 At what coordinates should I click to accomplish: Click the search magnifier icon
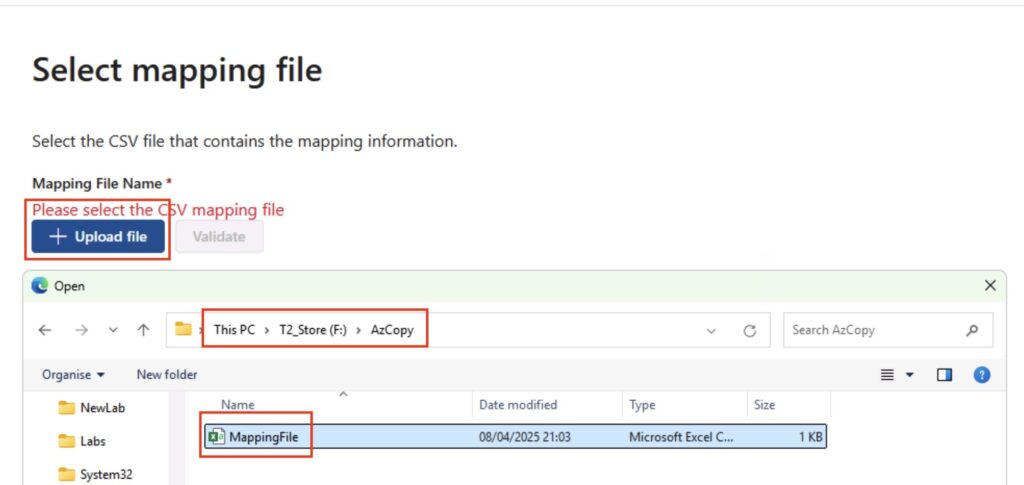point(972,330)
